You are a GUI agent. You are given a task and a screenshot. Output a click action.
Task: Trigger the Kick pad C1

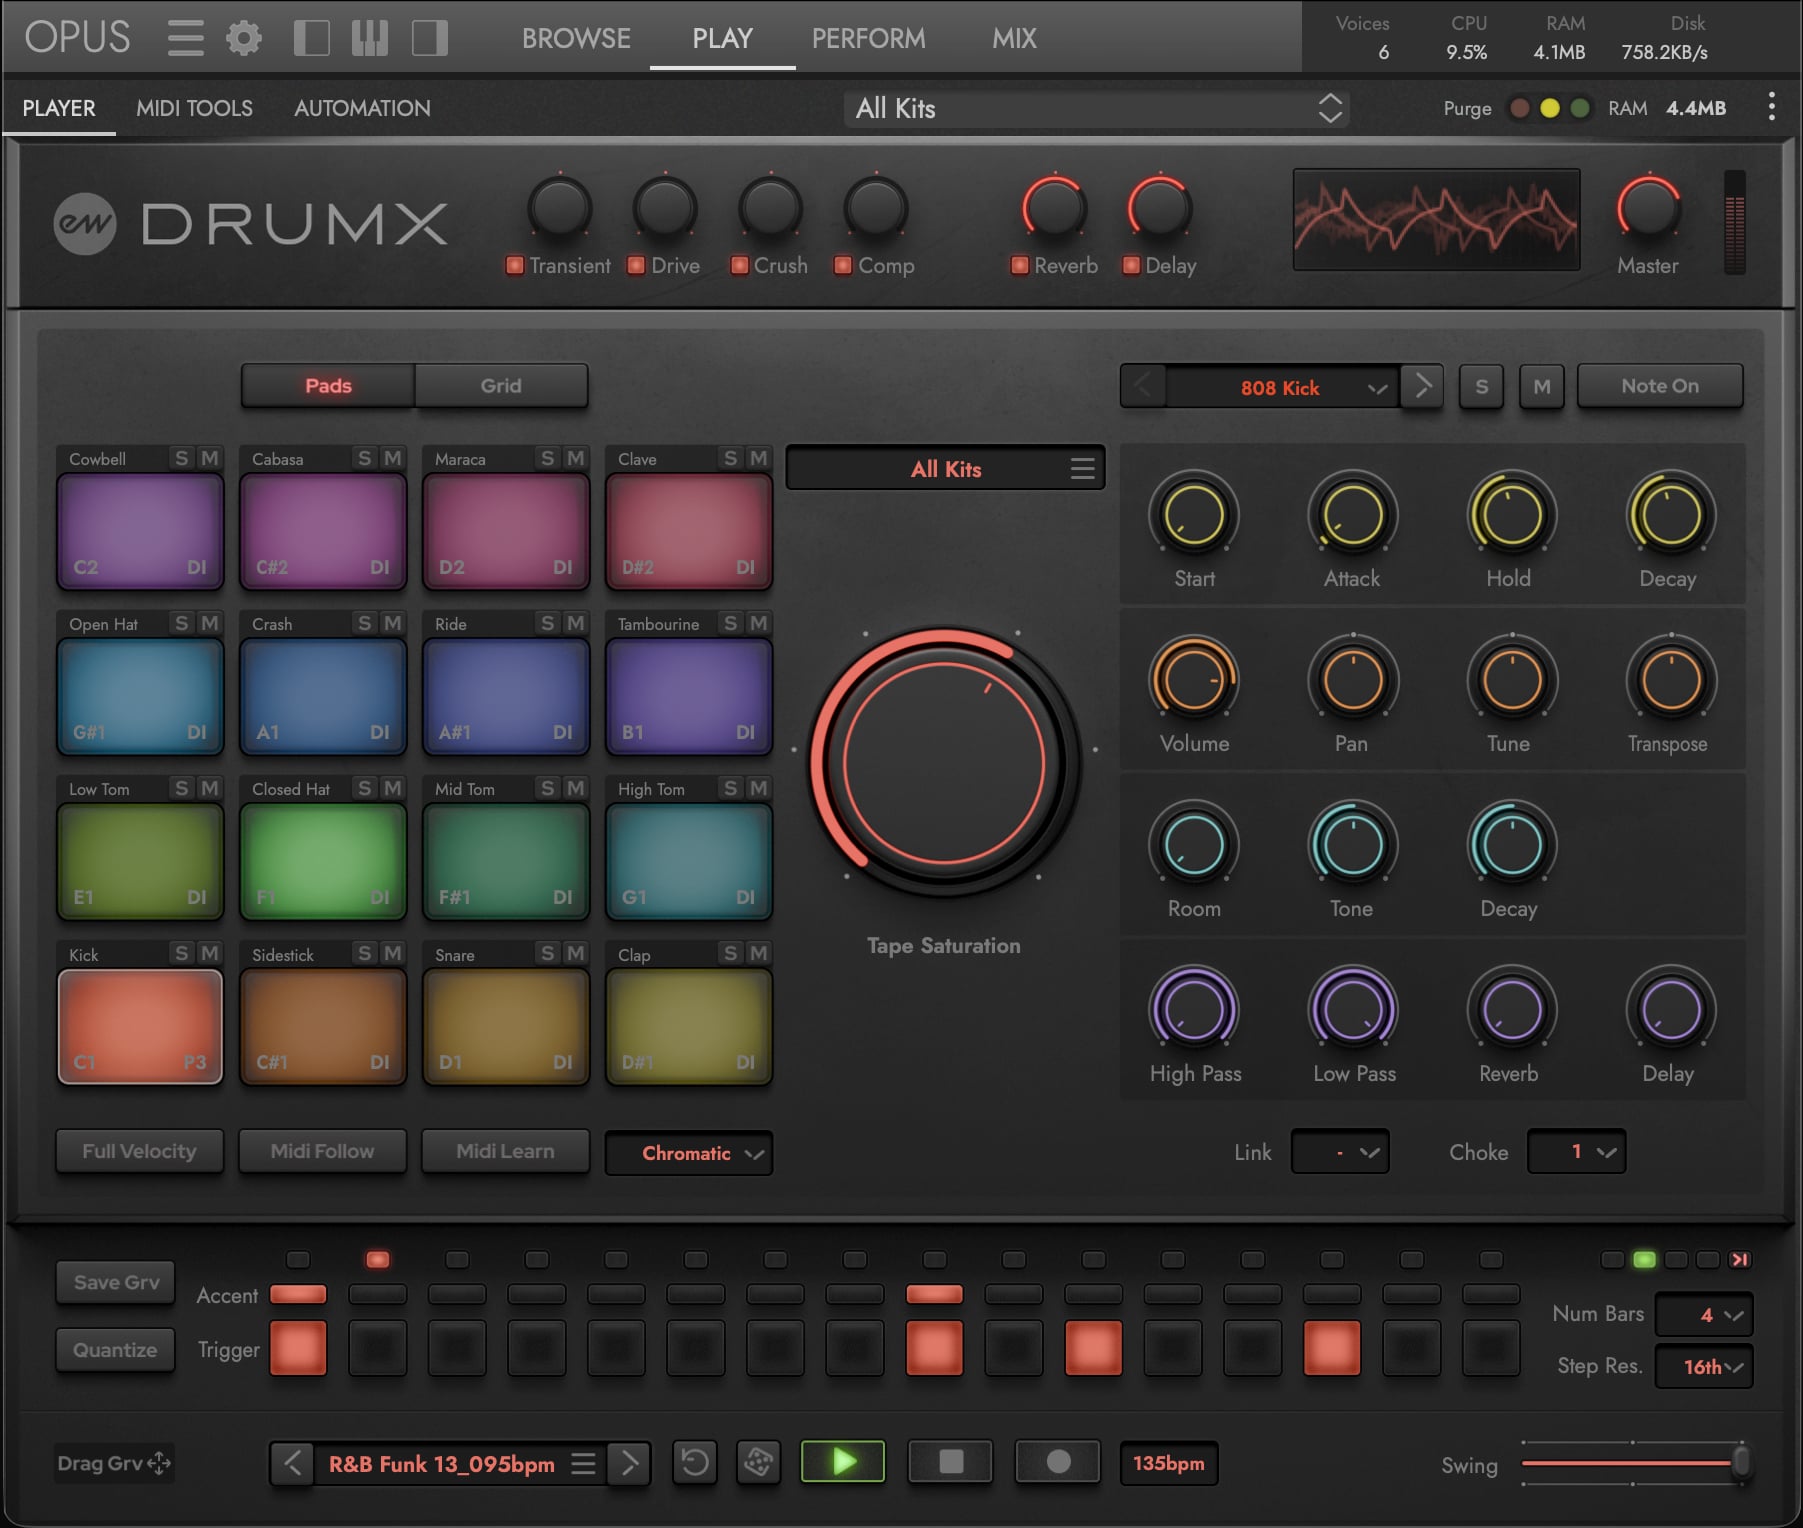pos(140,1027)
